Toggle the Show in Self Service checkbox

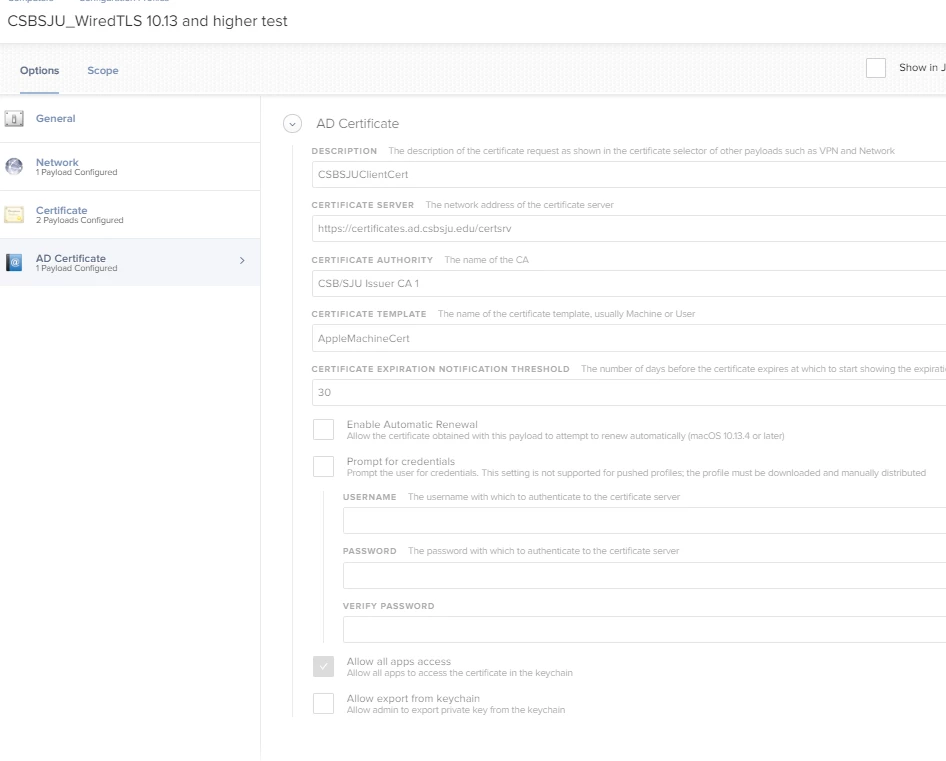point(875,68)
